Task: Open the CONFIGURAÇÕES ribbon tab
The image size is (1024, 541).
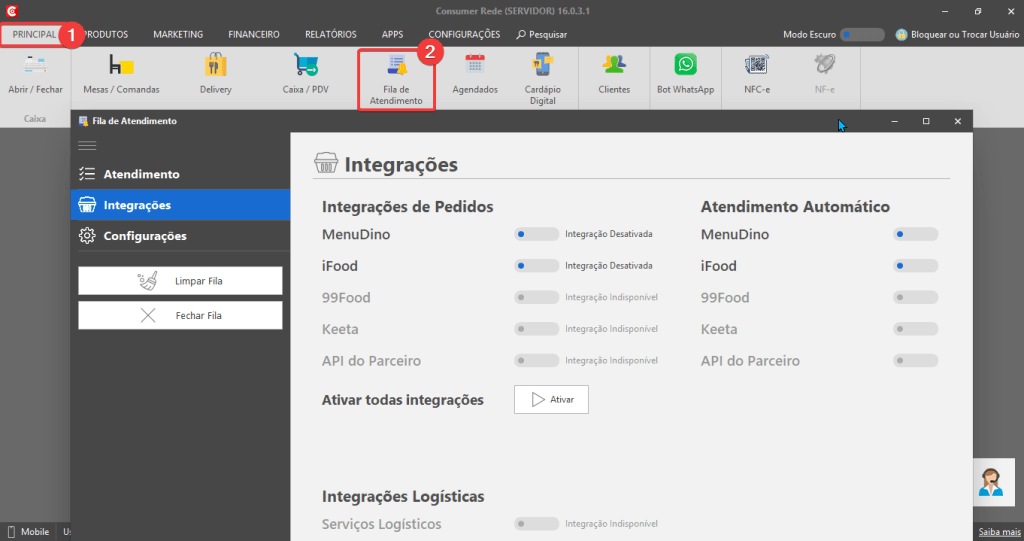Action: [464, 35]
